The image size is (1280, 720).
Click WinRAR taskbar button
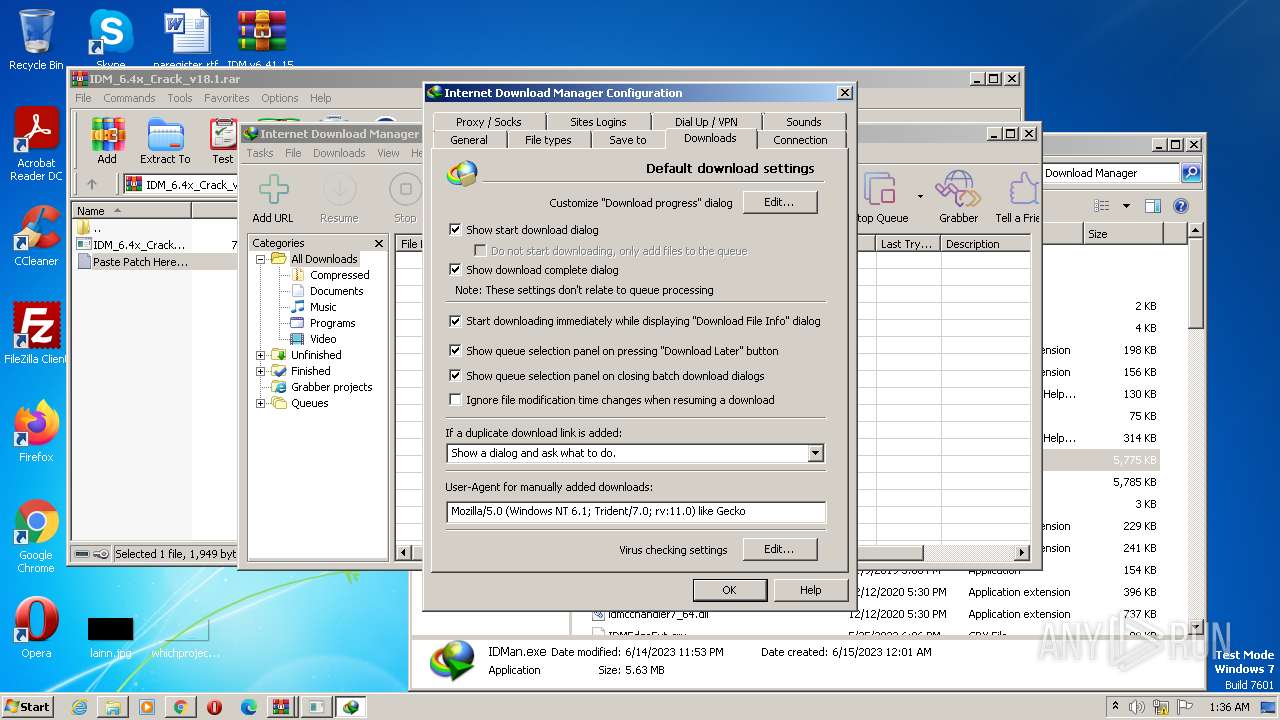282,707
